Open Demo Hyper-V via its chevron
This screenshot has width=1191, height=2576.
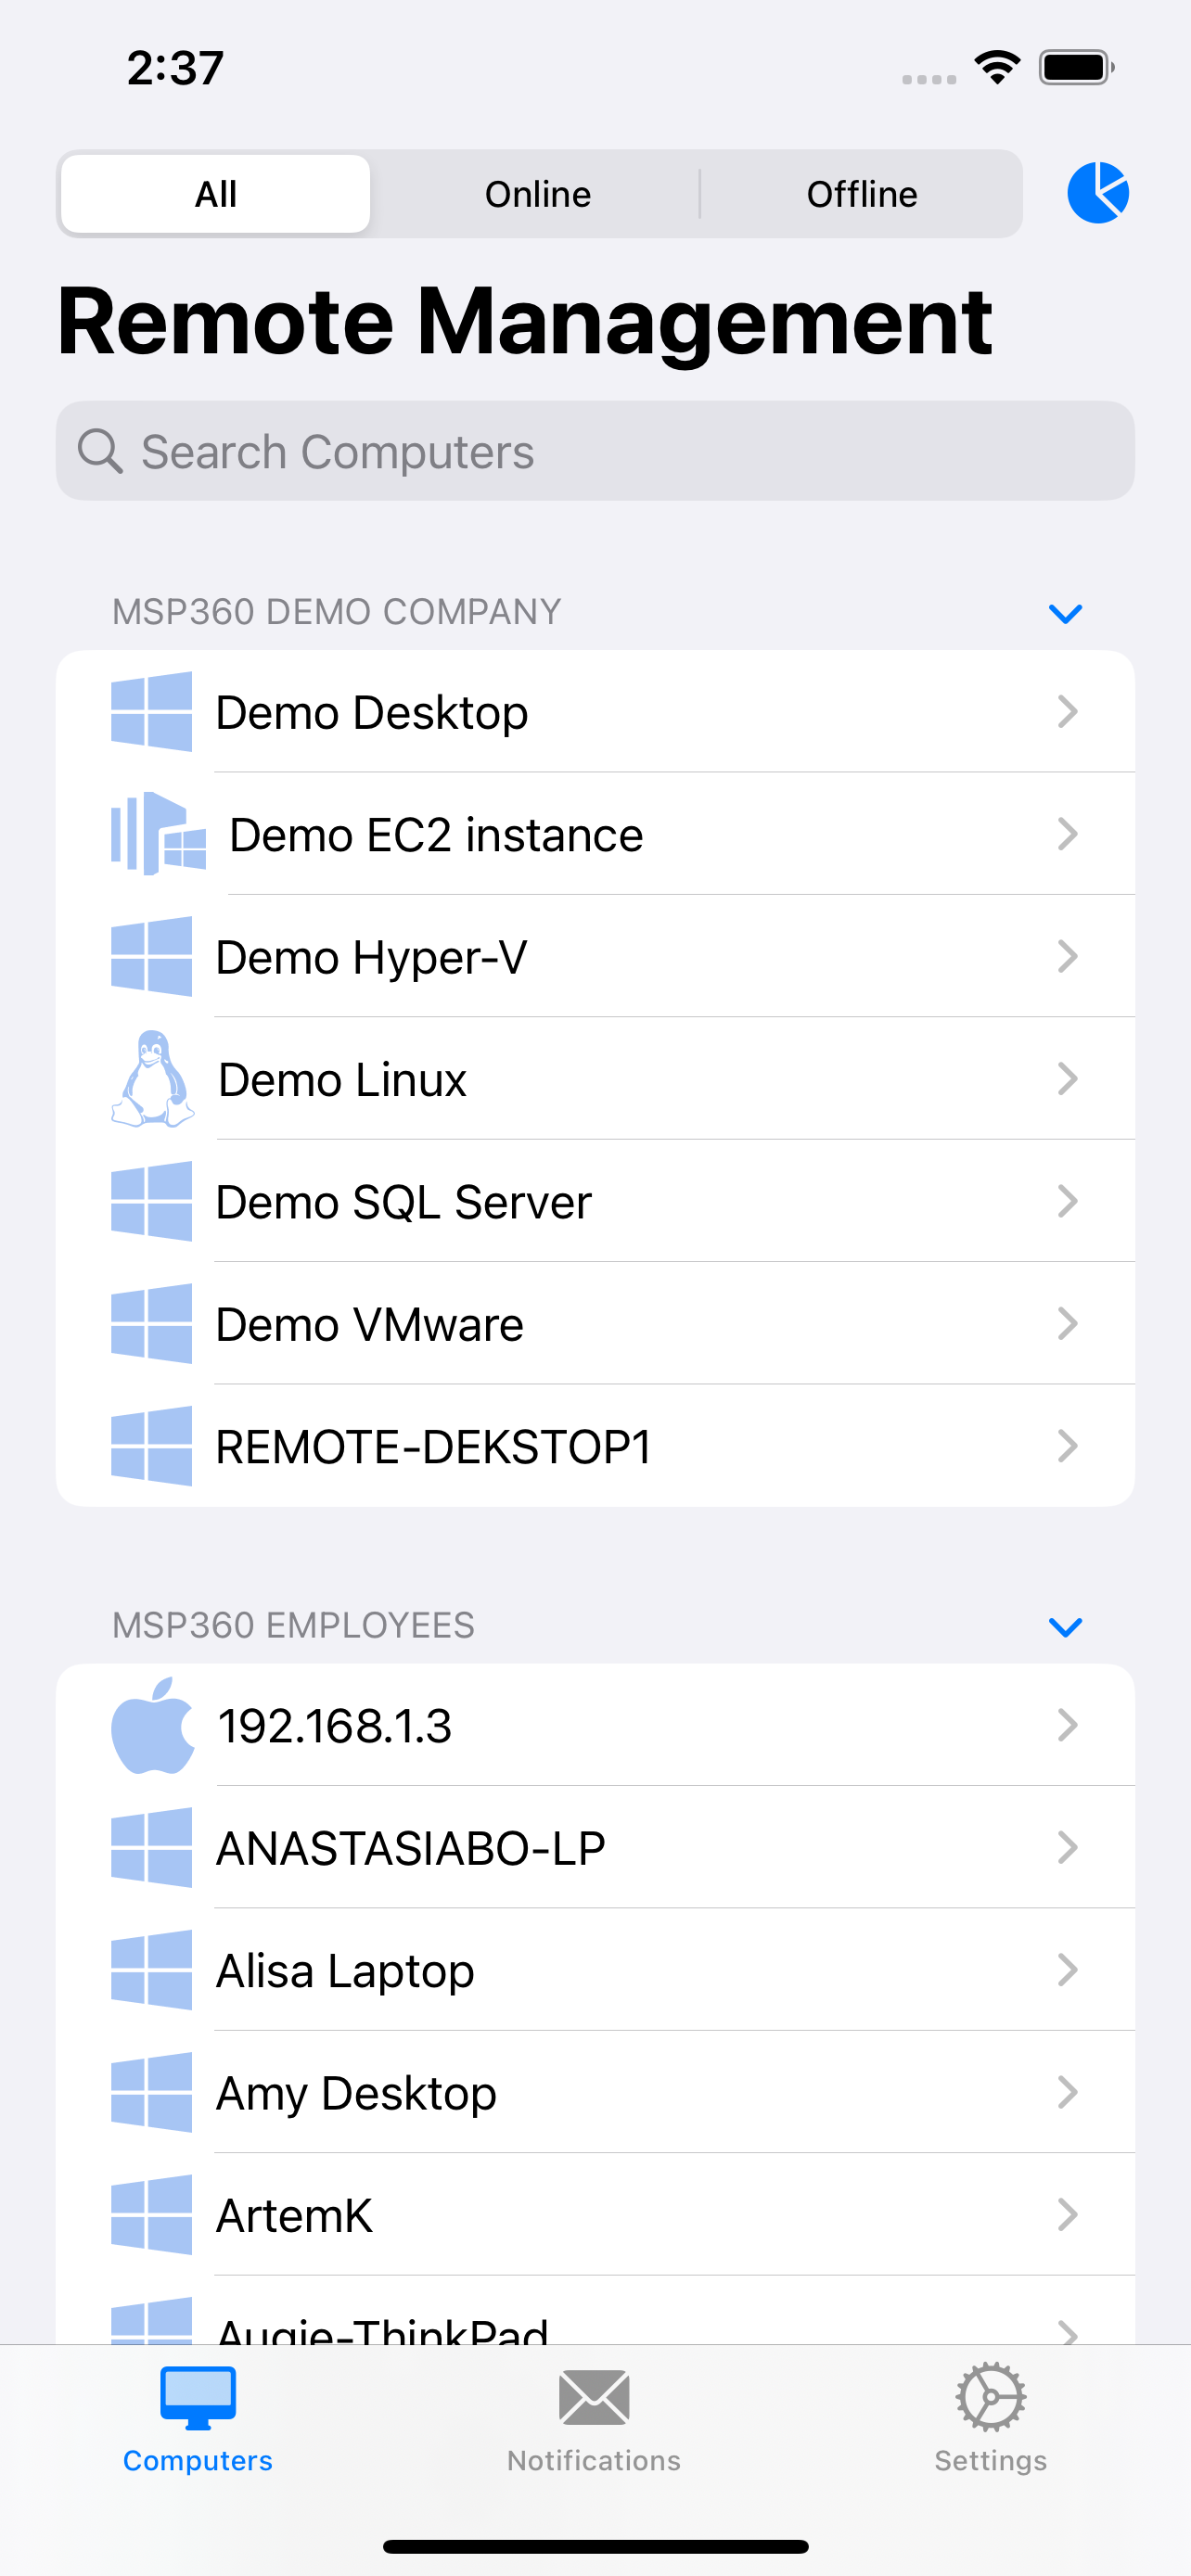(1067, 956)
